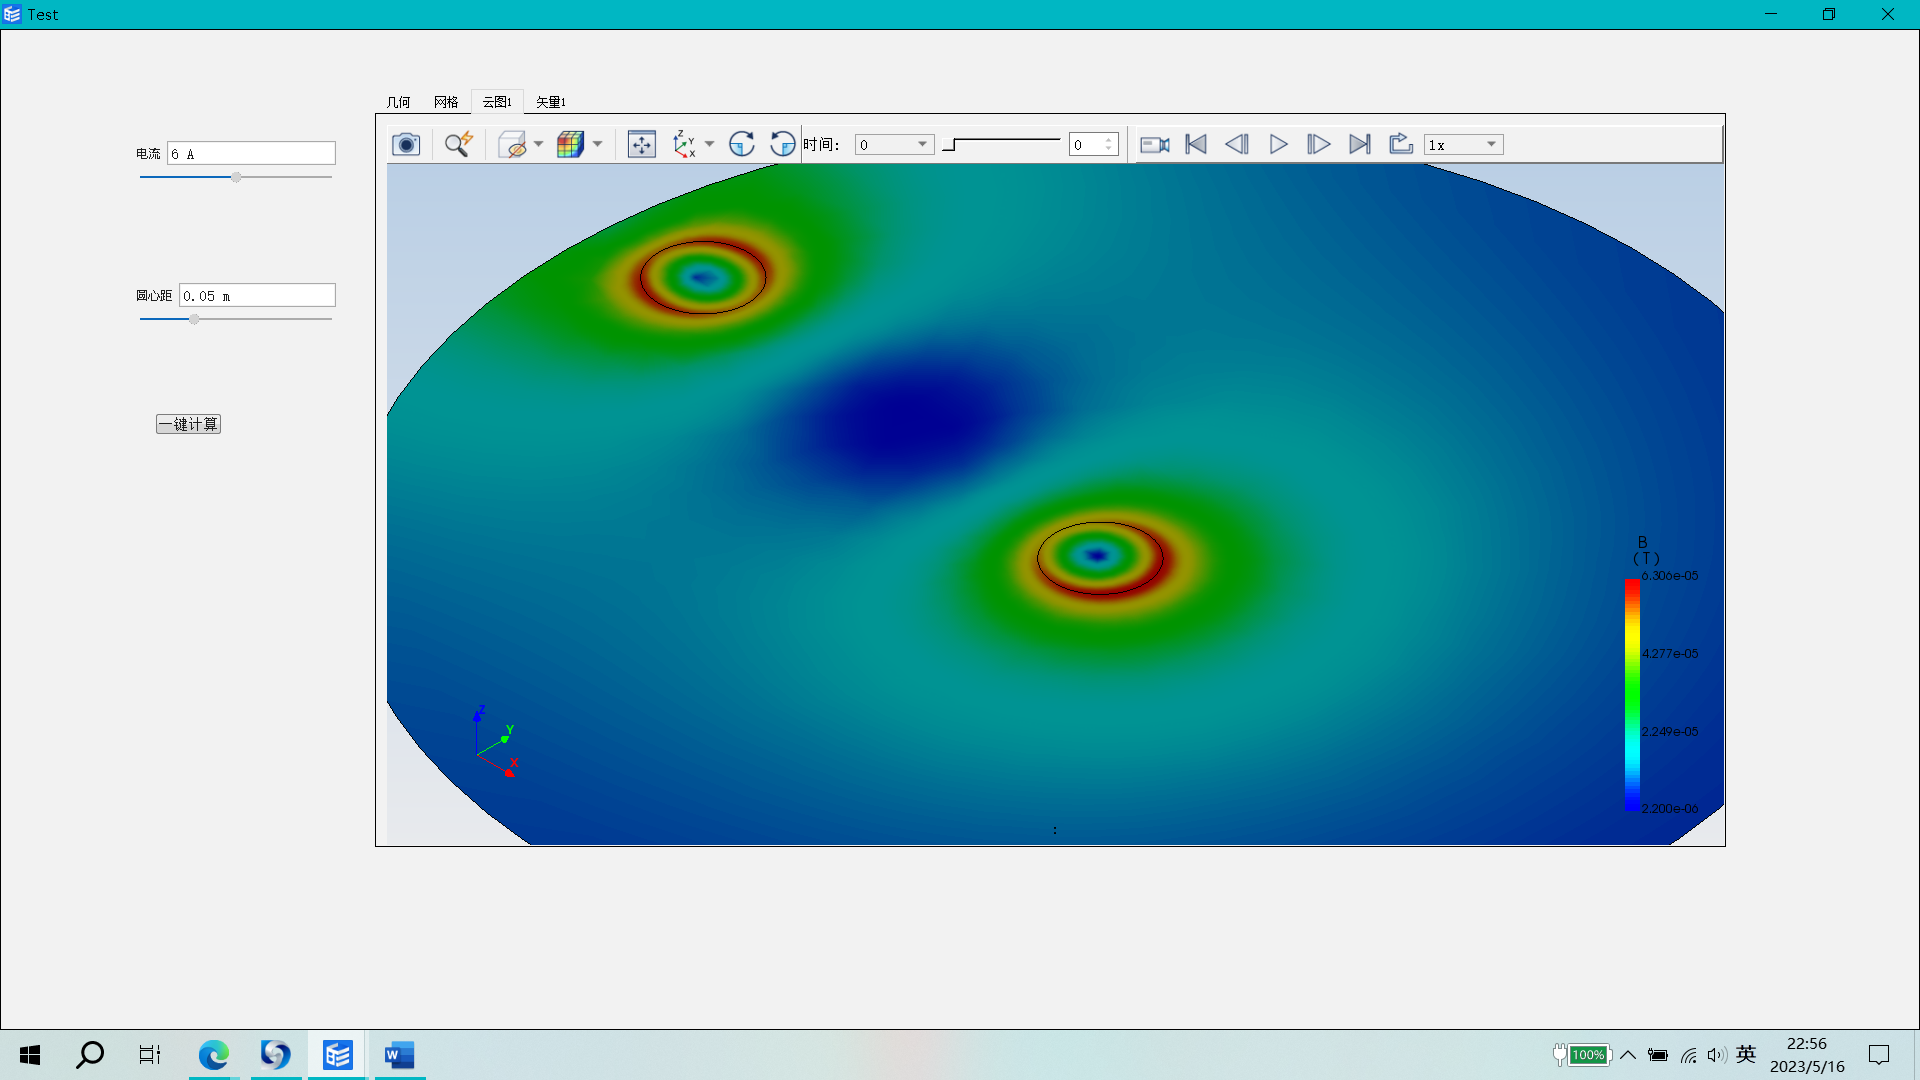1920x1080 pixels.
Task: Close the Test window
Action: tap(1888, 14)
